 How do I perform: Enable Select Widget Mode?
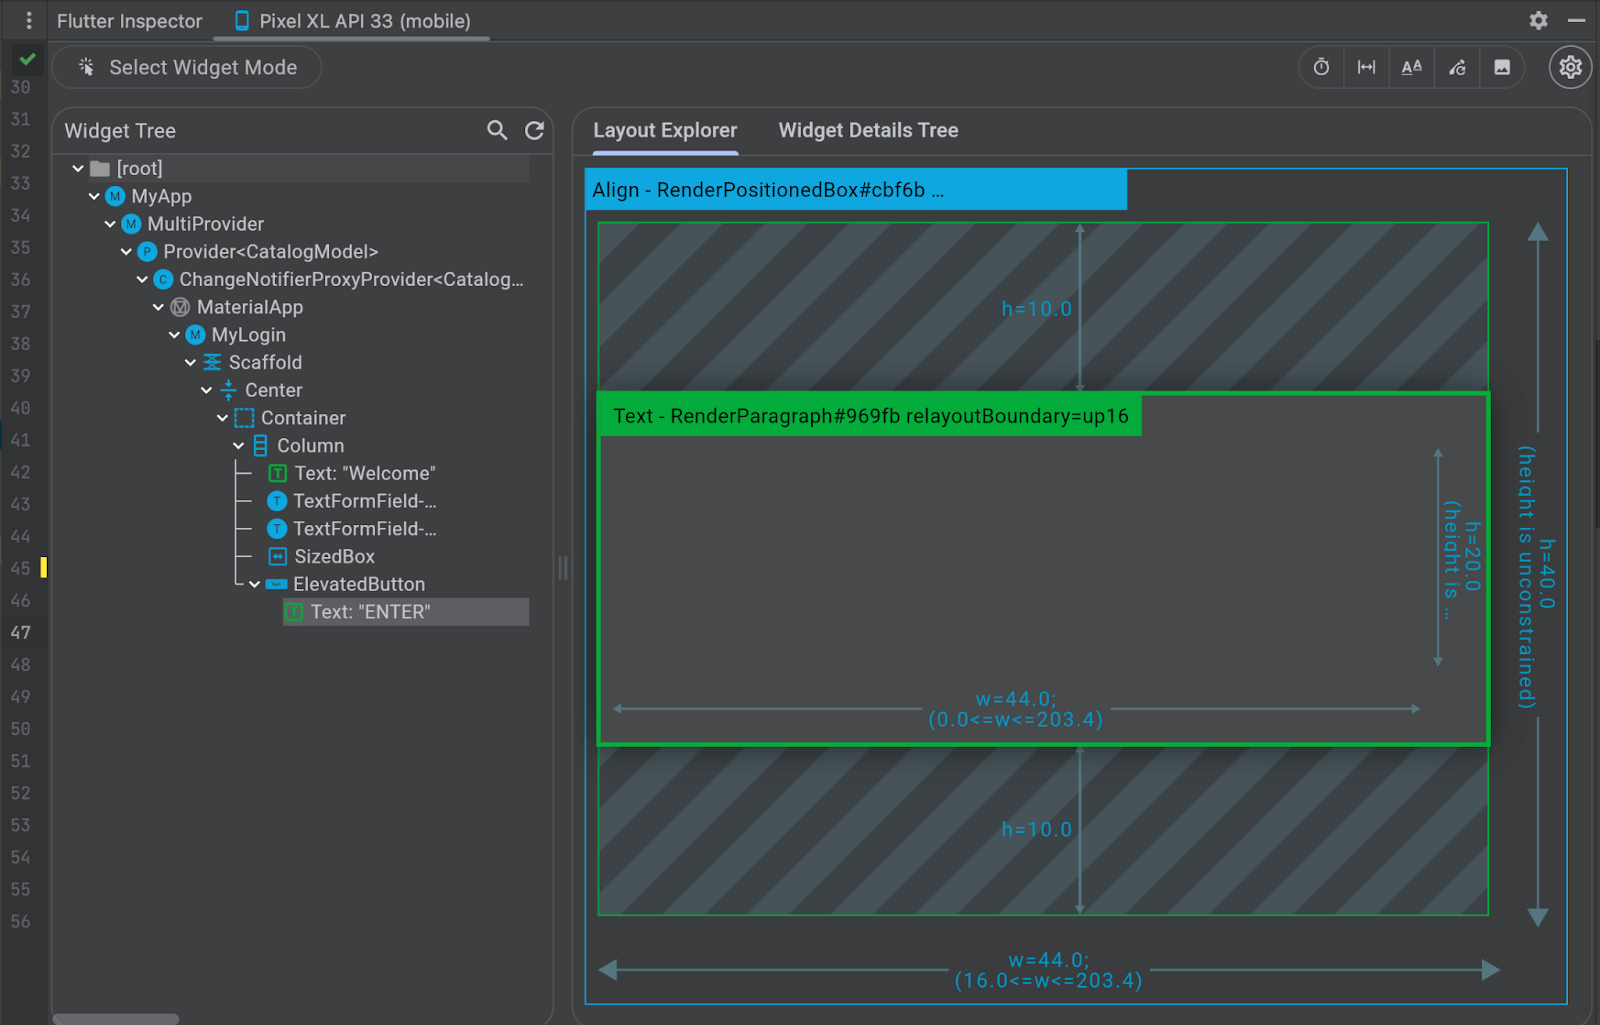click(x=186, y=67)
